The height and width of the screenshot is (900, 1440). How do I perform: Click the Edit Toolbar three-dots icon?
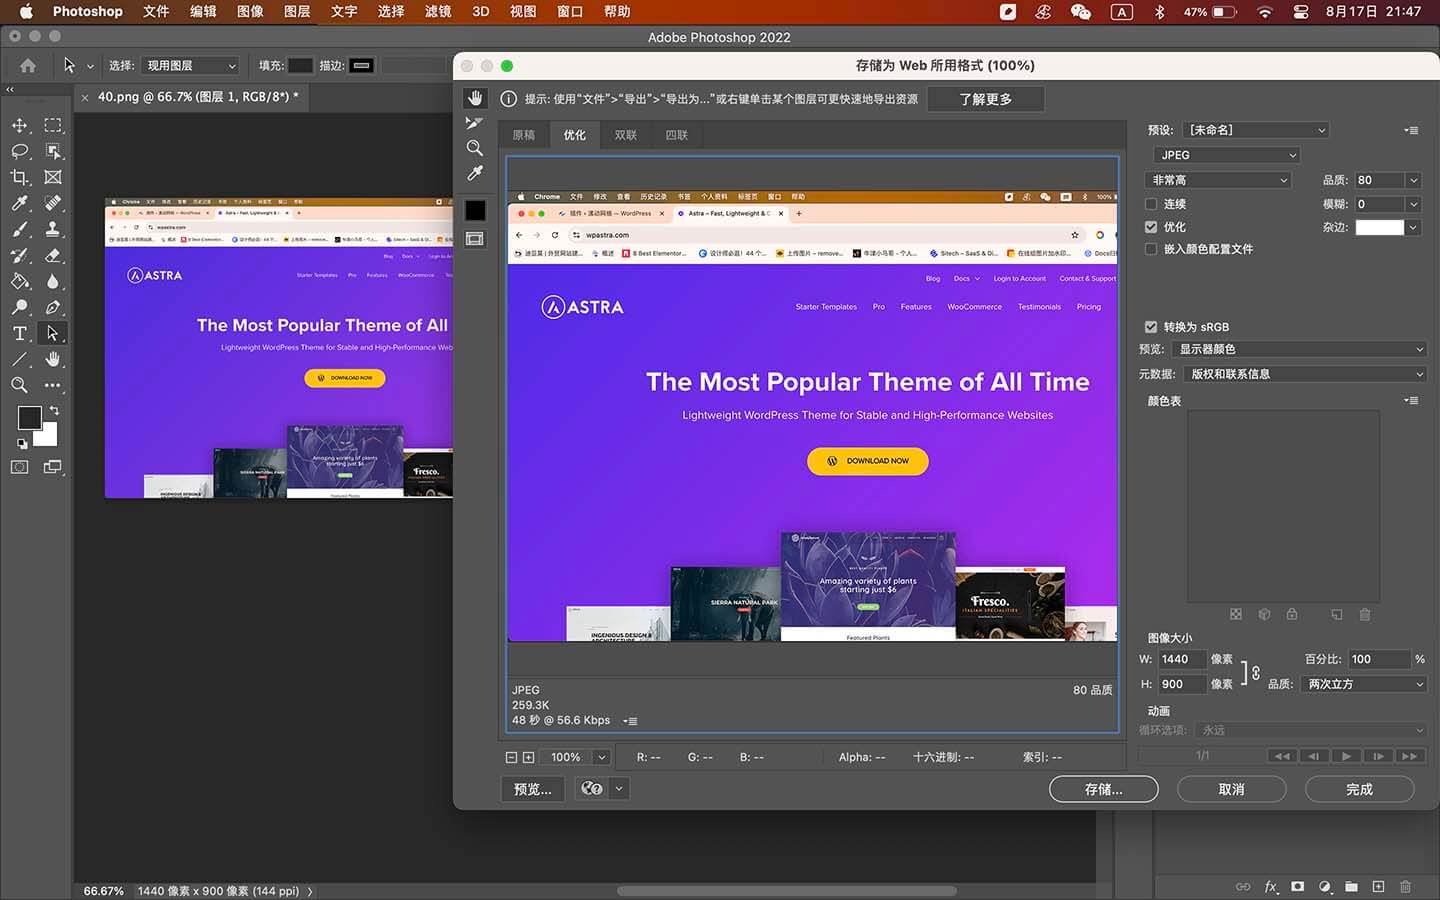click(53, 385)
